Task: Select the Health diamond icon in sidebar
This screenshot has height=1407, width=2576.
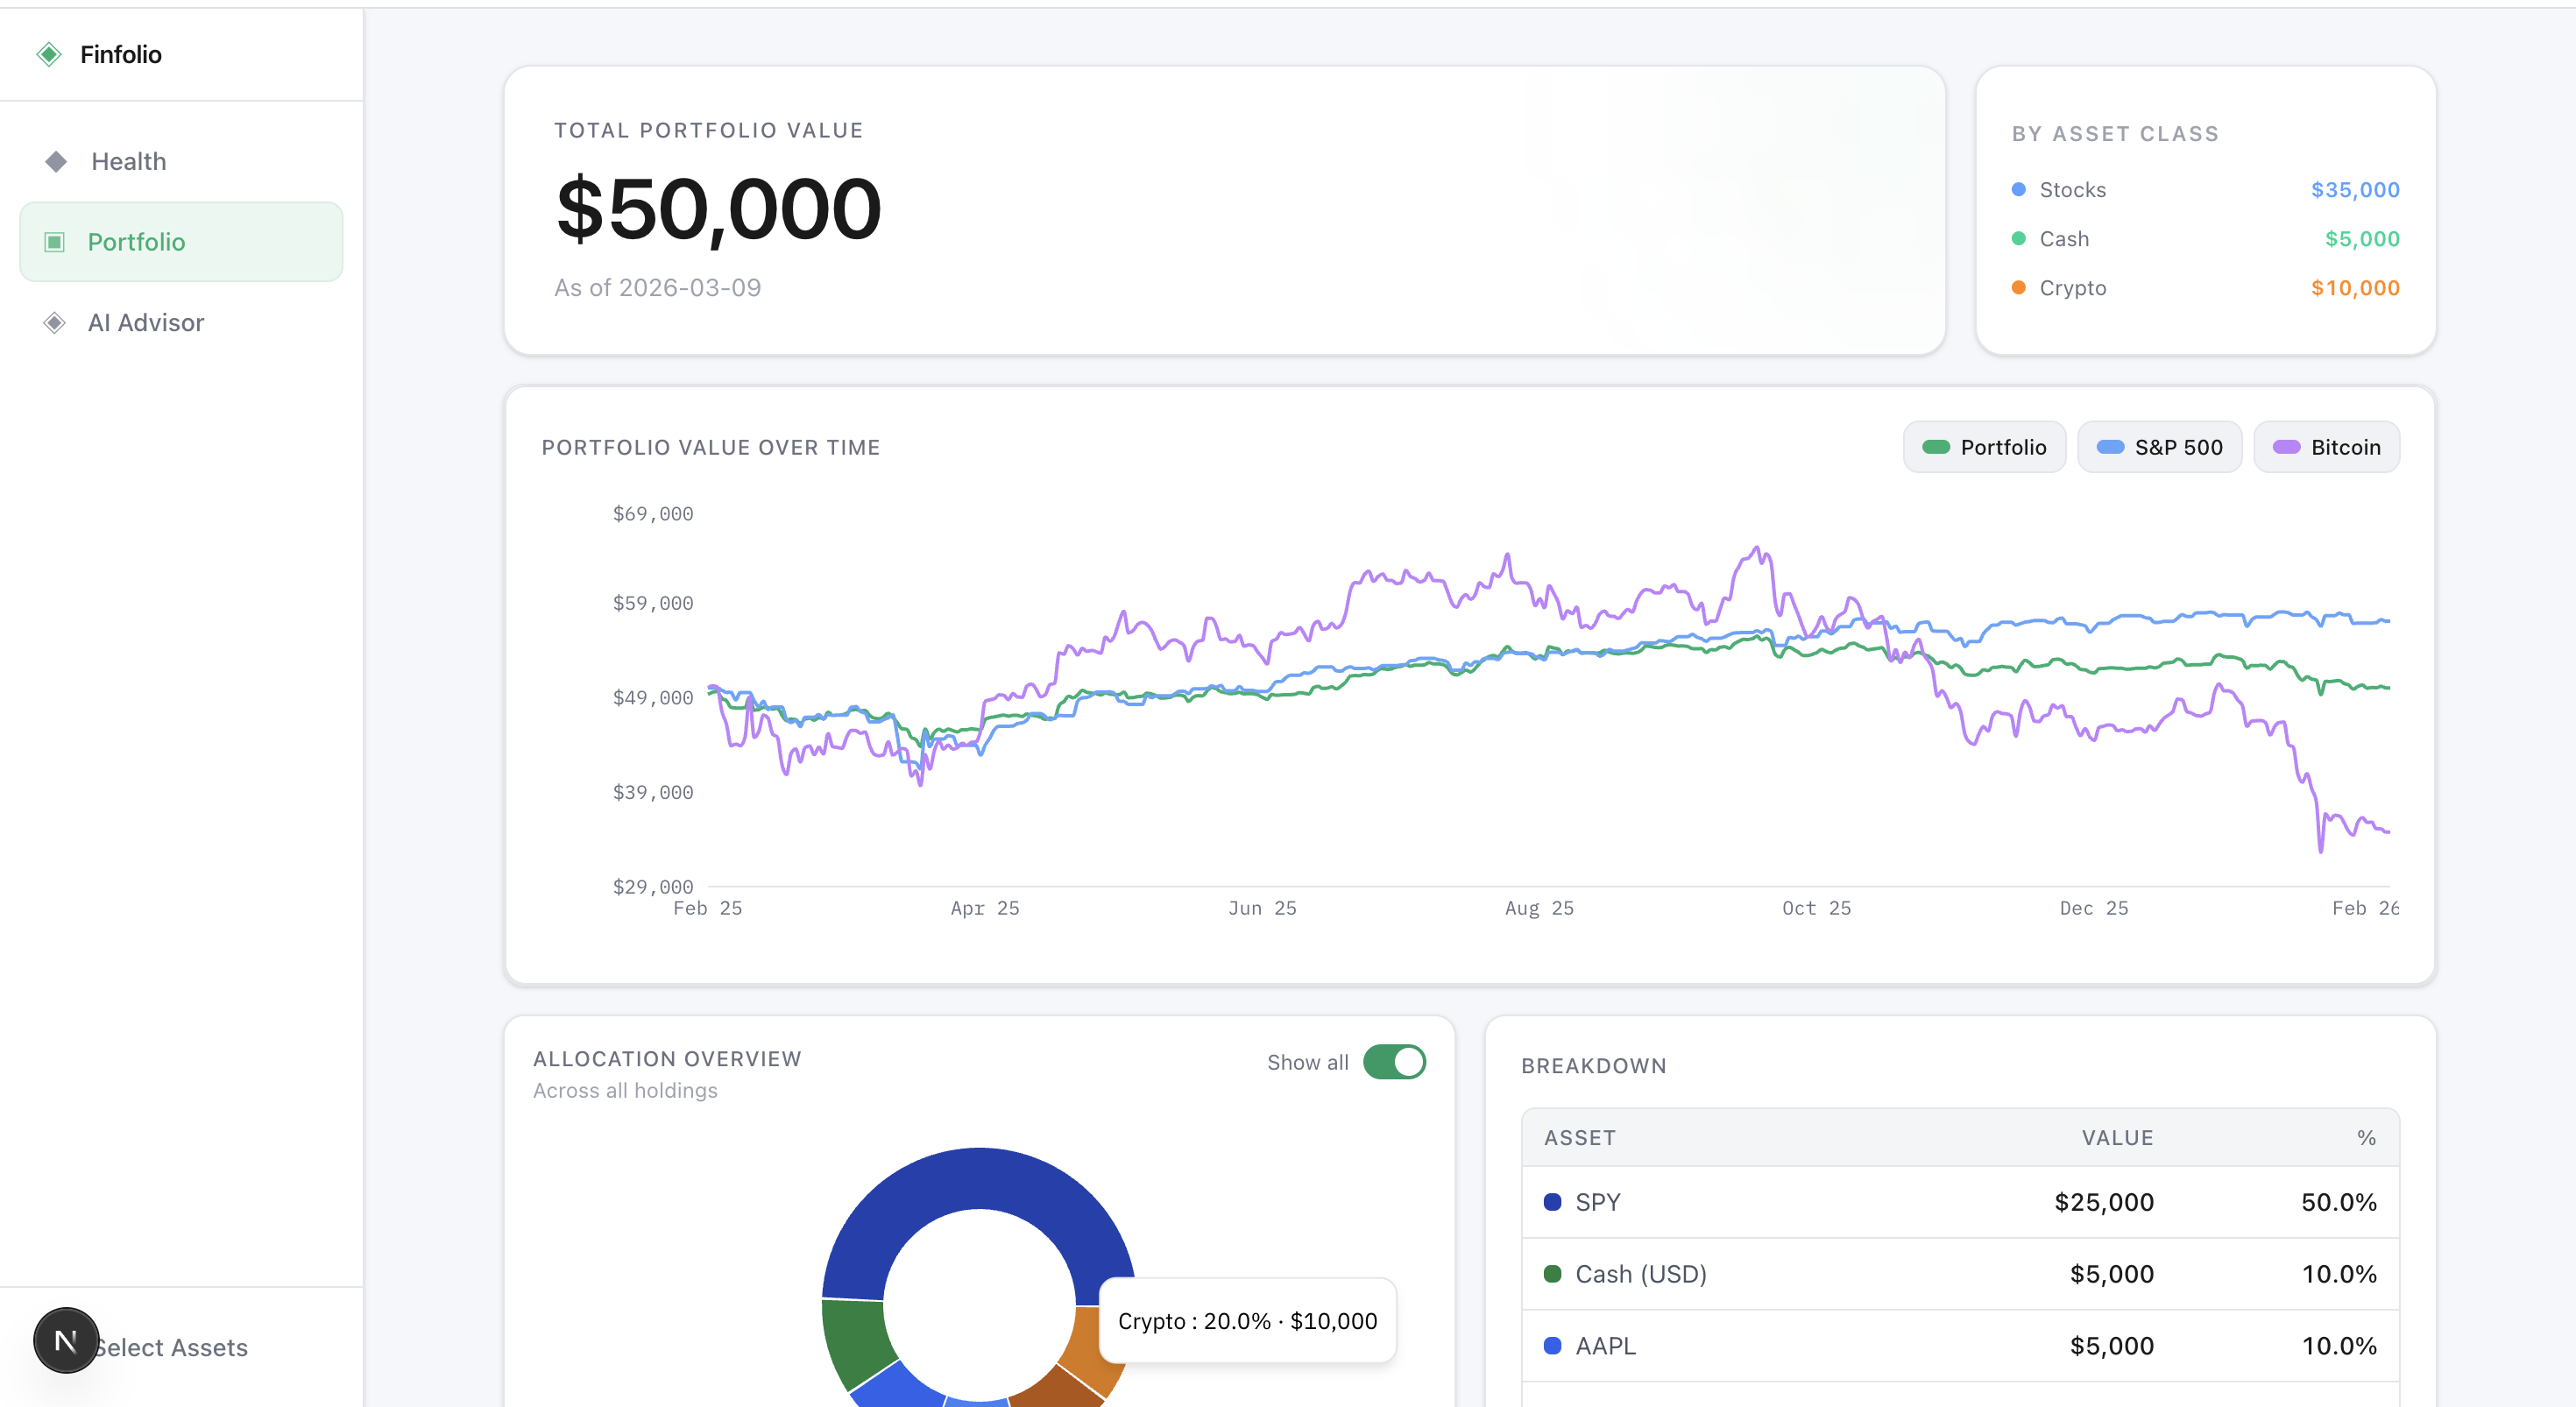Action: (55, 160)
